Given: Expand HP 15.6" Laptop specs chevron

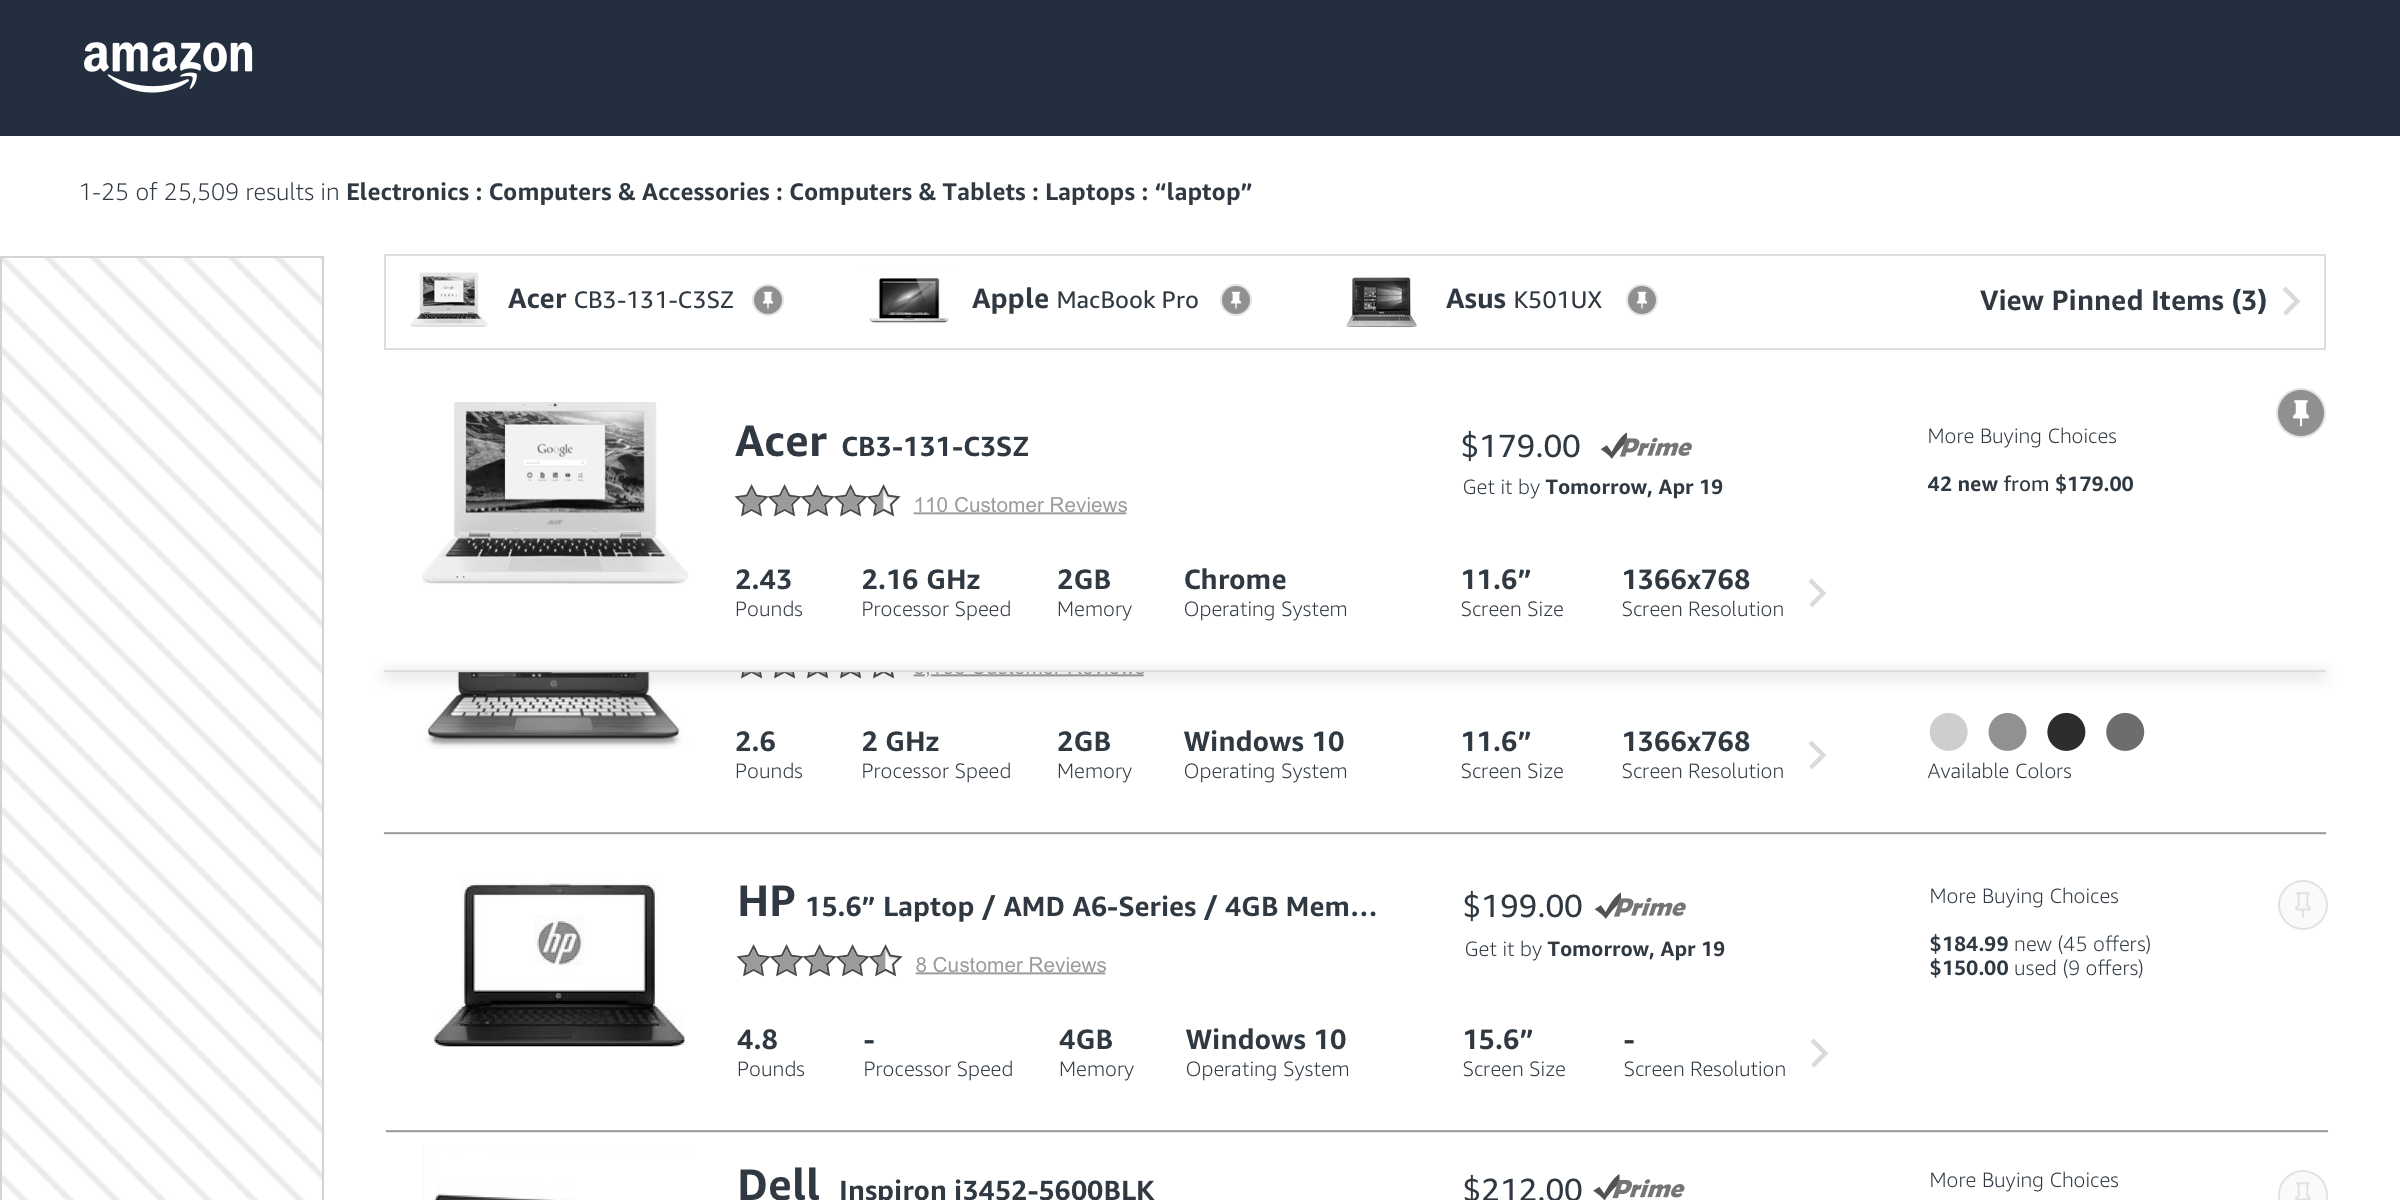Looking at the screenshot, I should coord(1820,1053).
